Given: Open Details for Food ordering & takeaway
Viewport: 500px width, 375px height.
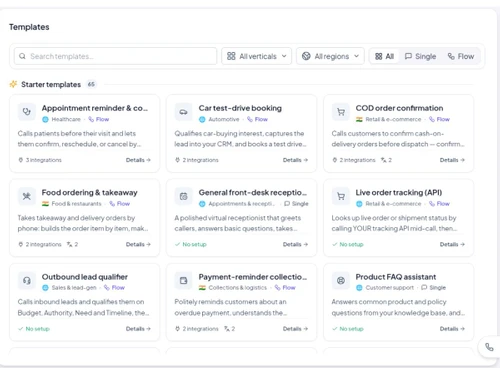Looking at the screenshot, I should tap(138, 244).
